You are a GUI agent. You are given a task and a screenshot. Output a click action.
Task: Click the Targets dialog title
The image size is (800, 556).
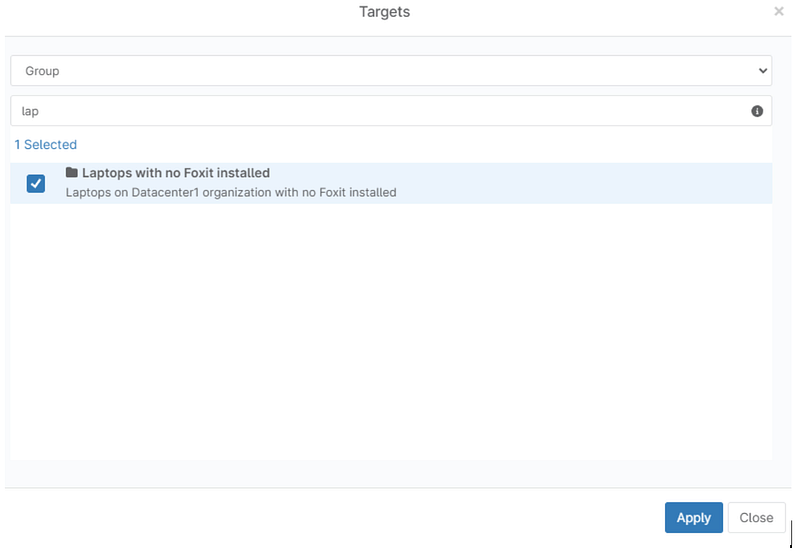(384, 12)
